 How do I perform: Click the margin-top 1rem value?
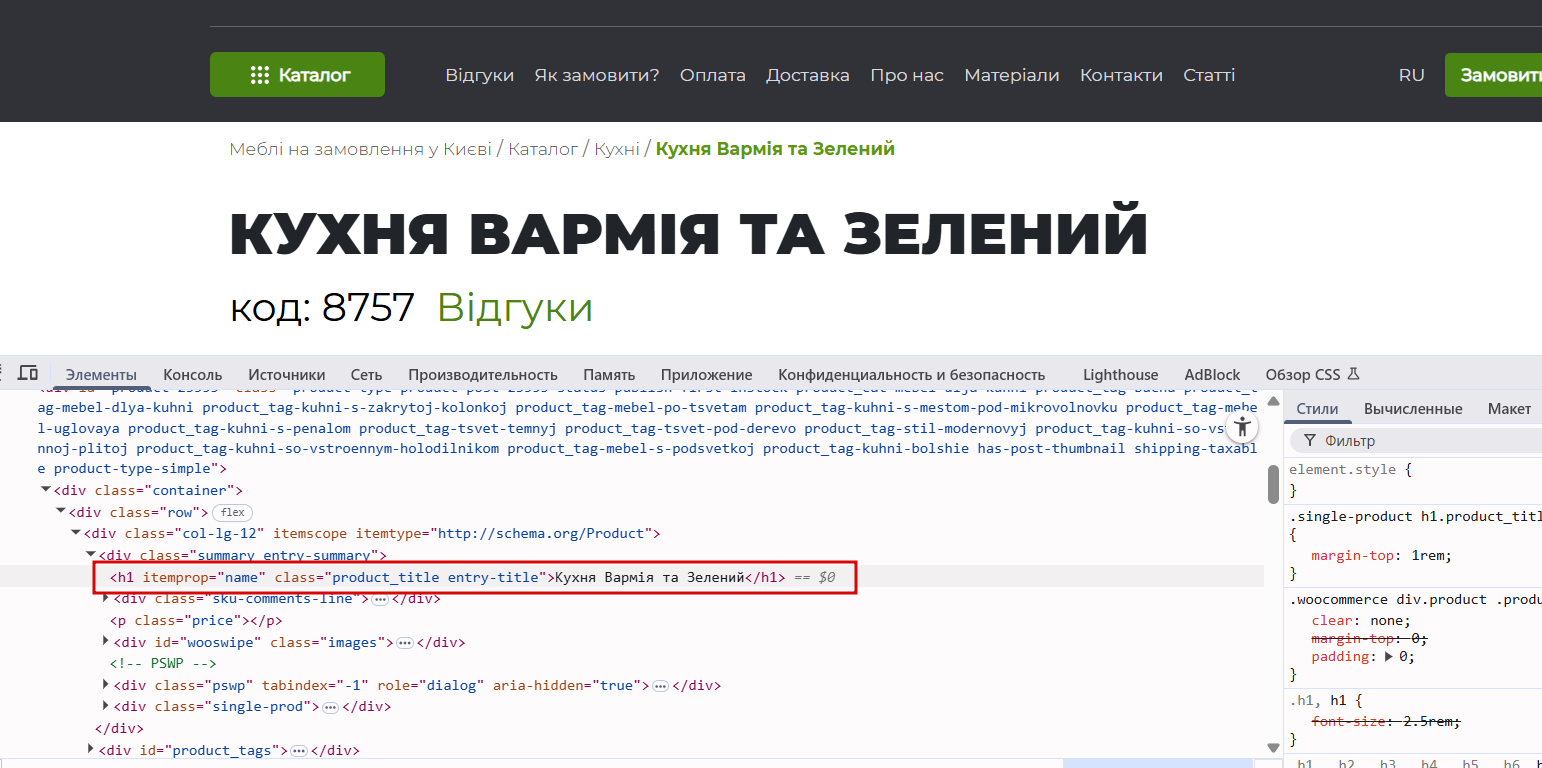[1430, 555]
